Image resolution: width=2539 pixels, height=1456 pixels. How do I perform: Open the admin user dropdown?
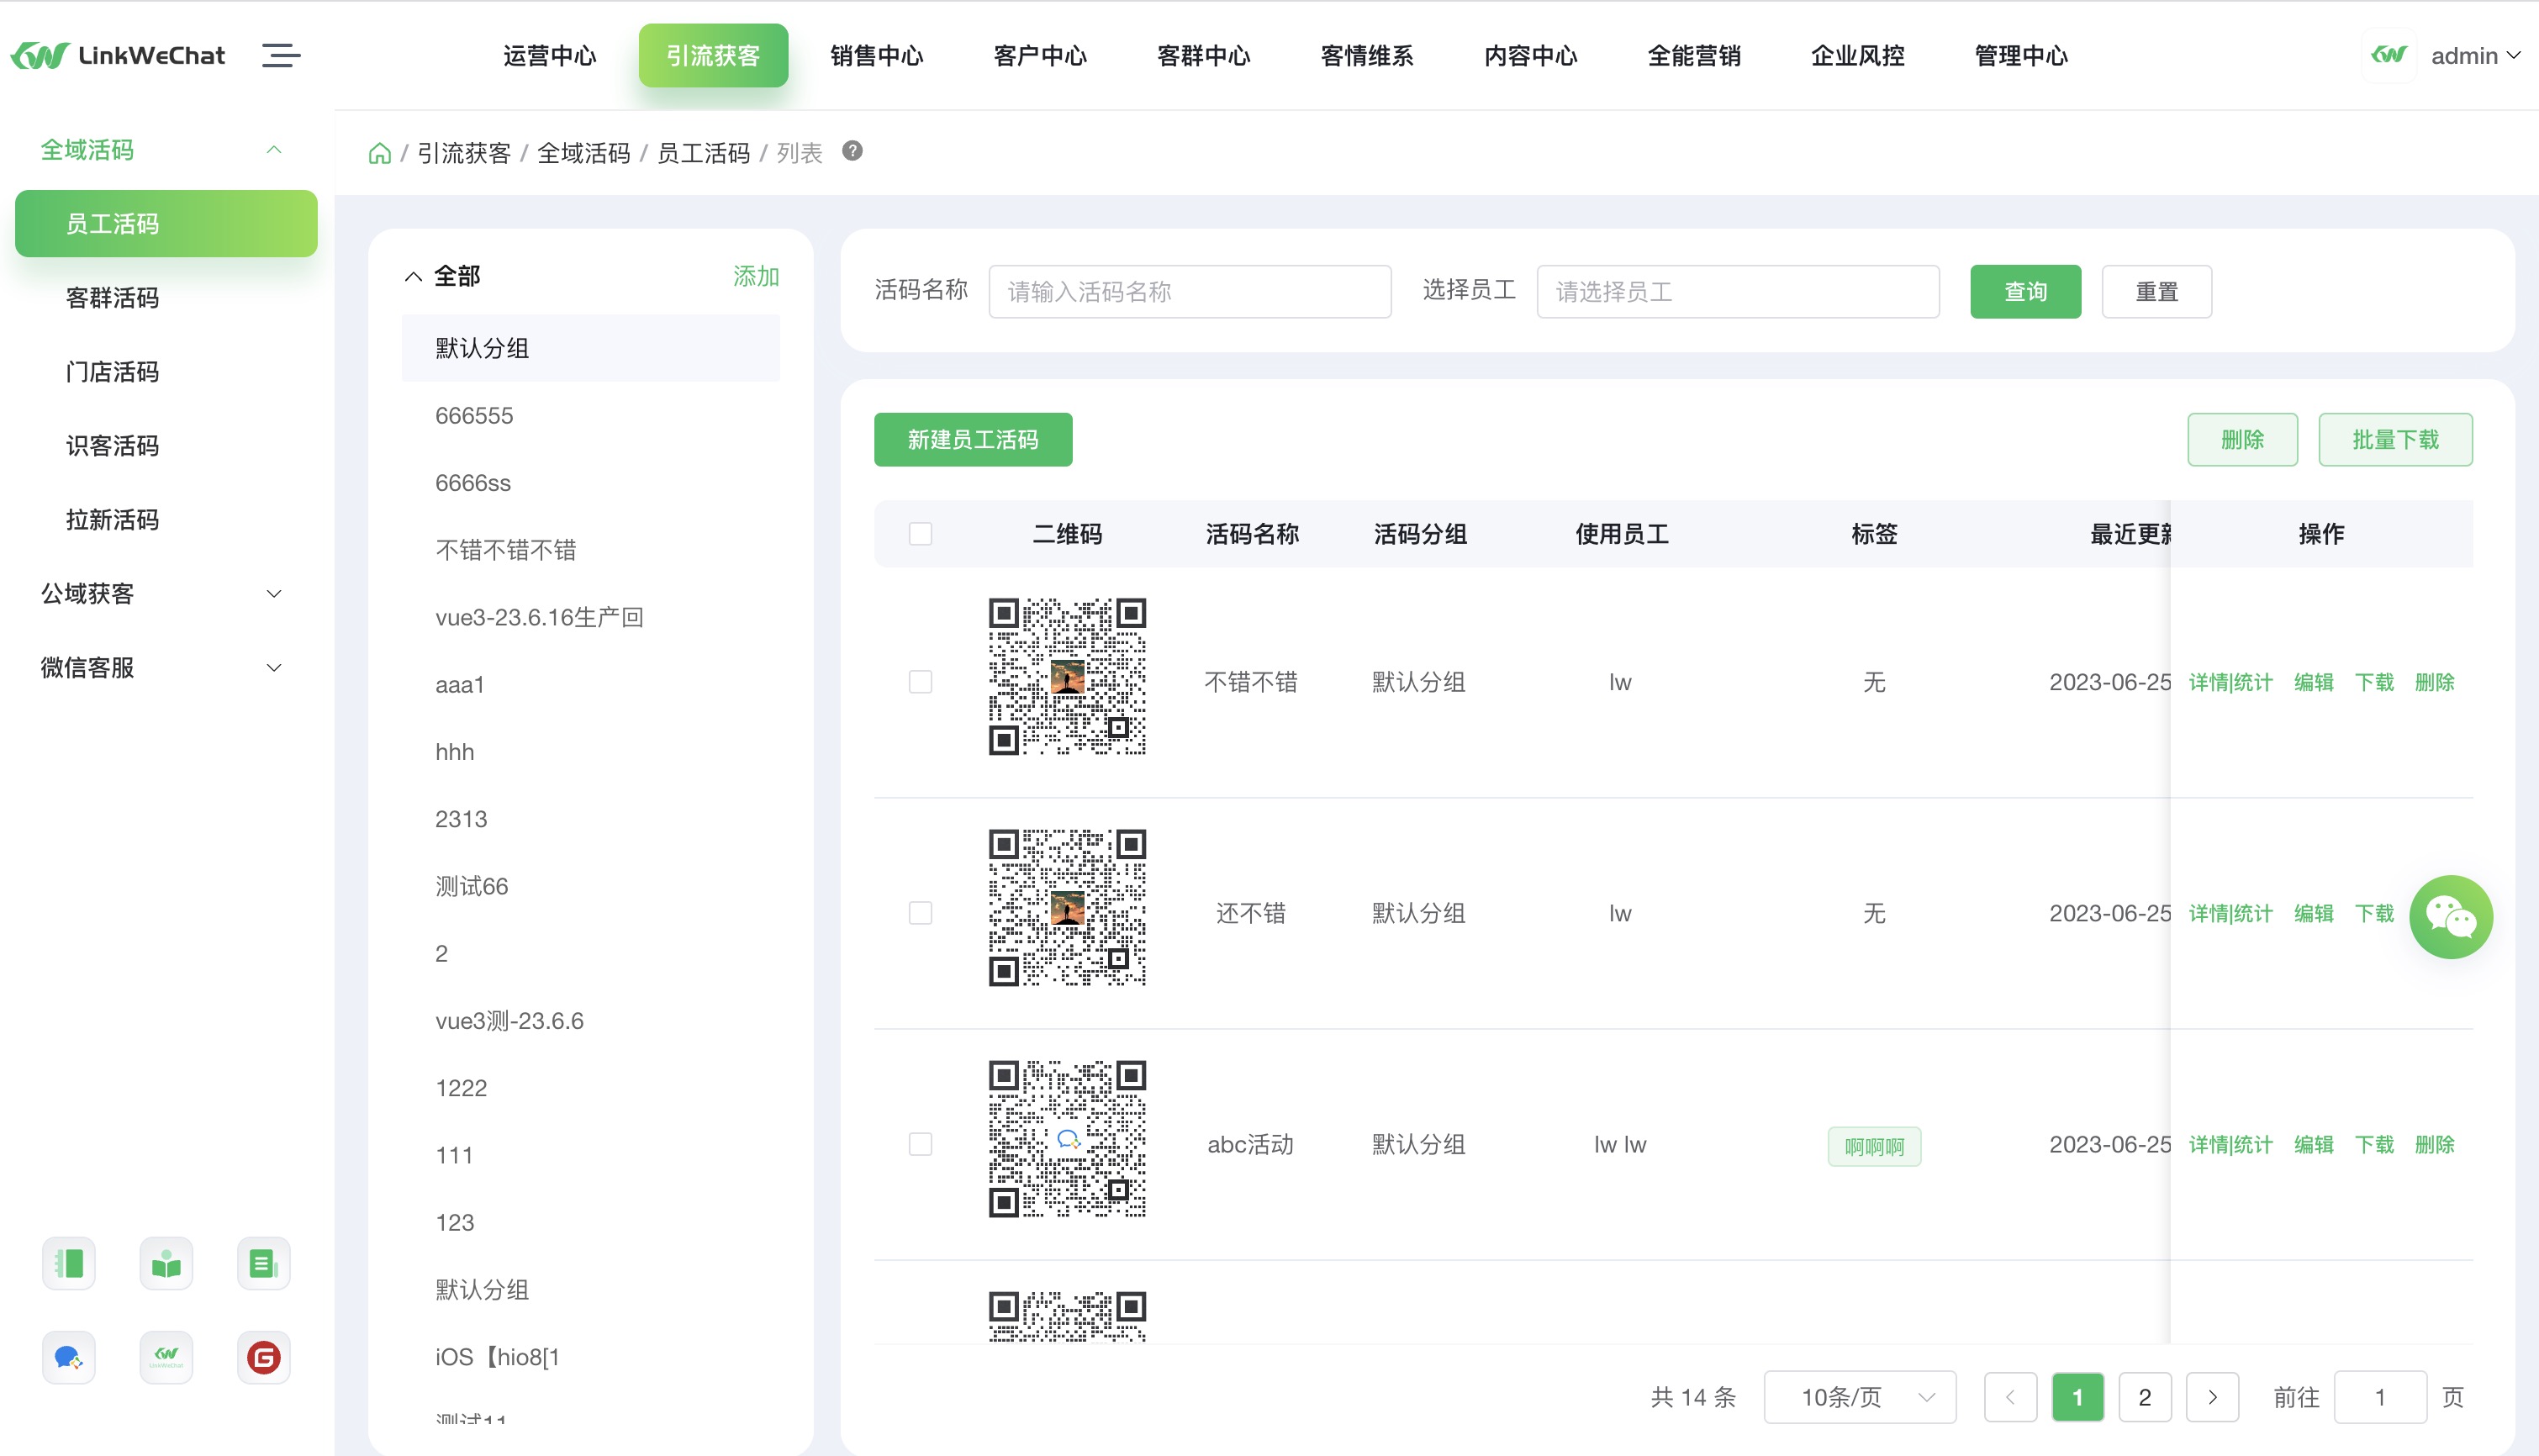coord(2475,56)
